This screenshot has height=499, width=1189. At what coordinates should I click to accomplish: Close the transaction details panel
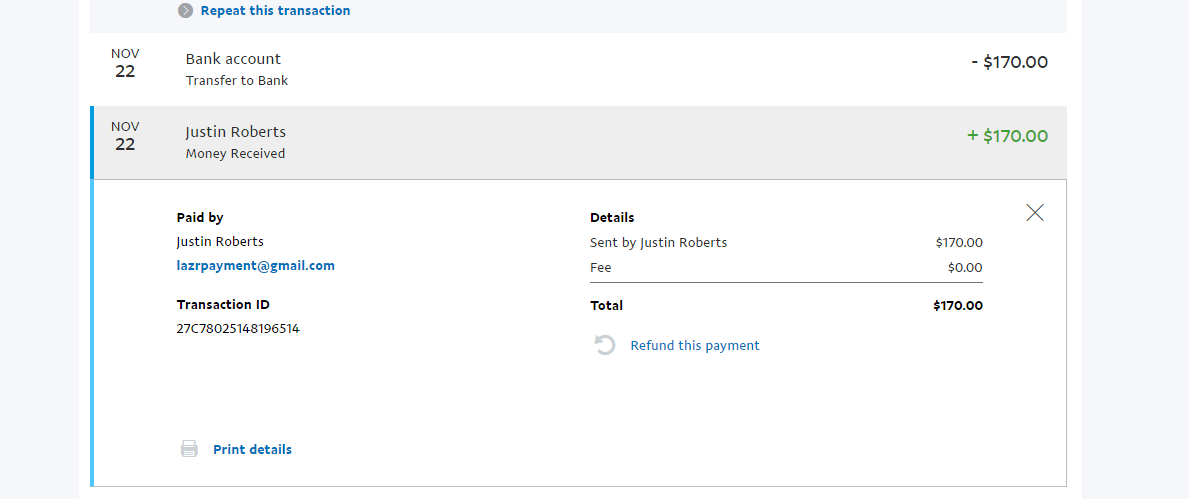pos(1035,213)
